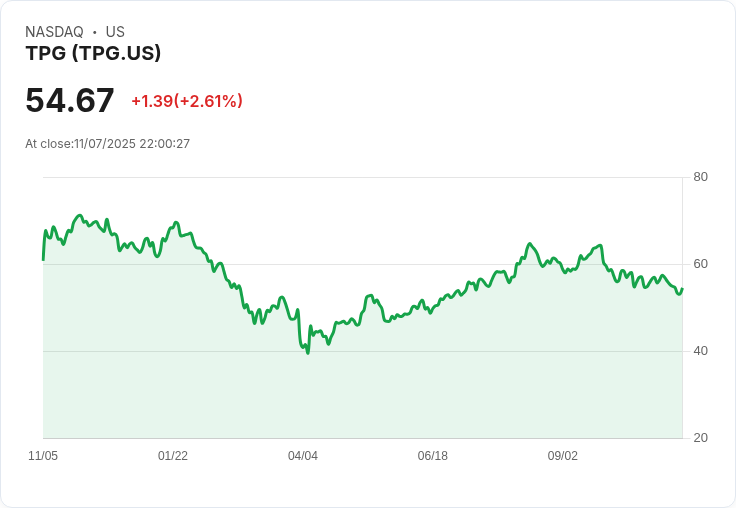Click the NASDAQ exchange label
This screenshot has width=736, height=508.
(54, 32)
